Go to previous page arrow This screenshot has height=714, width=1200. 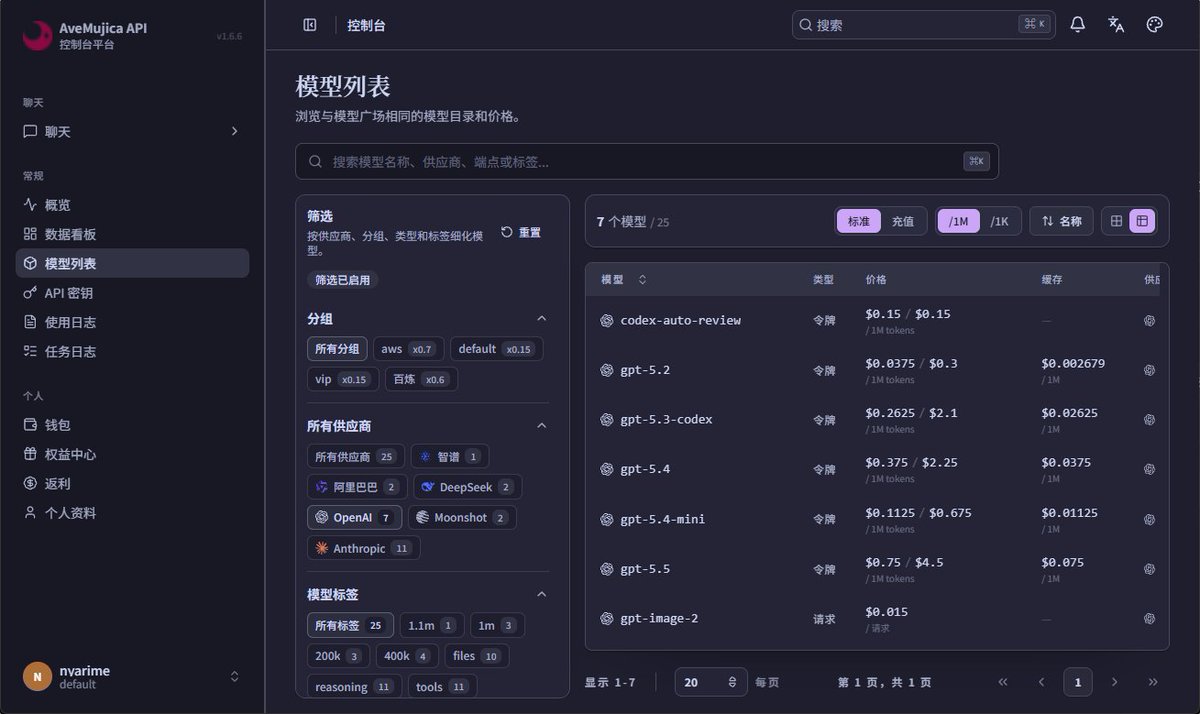[1041, 682]
